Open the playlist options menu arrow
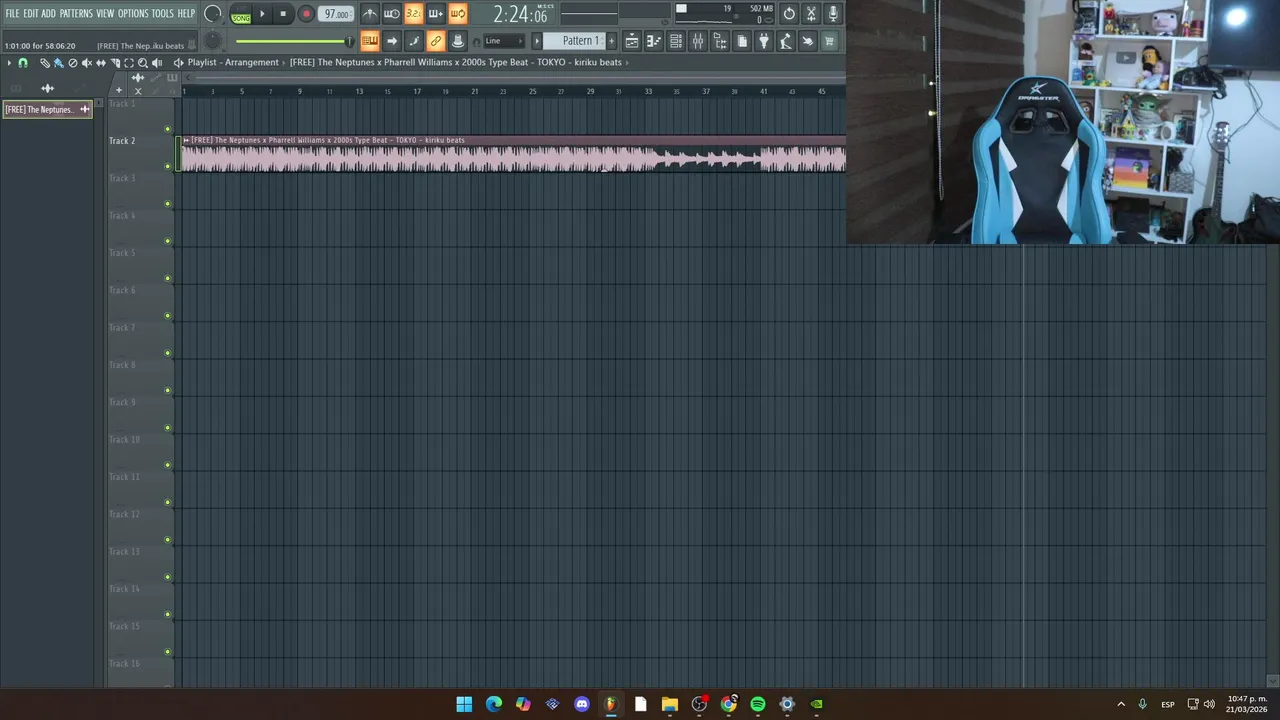 click(x=9, y=63)
